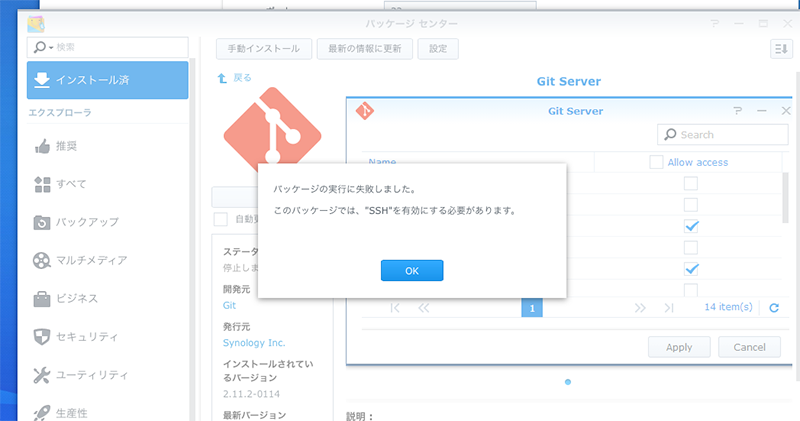
Task: Click the 14 item(s) count text
Action: tap(728, 307)
